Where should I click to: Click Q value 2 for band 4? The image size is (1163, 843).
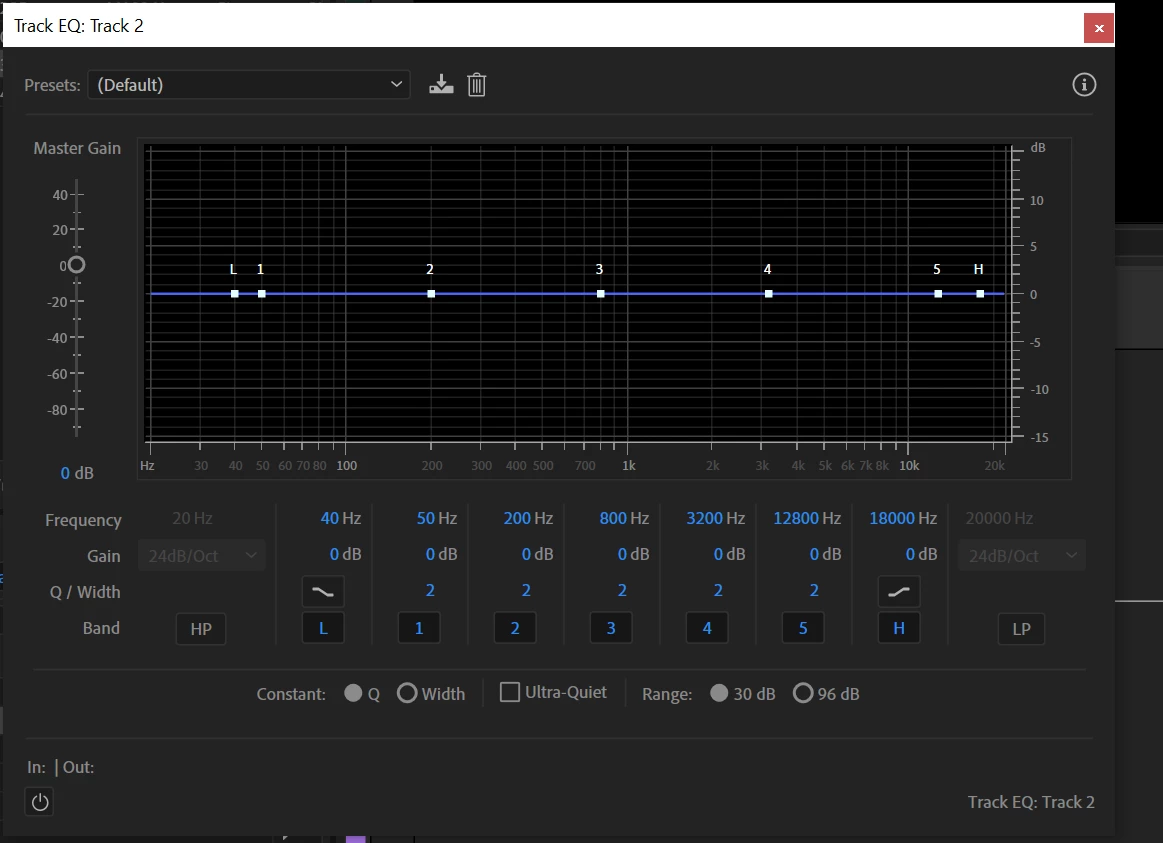(x=718, y=590)
